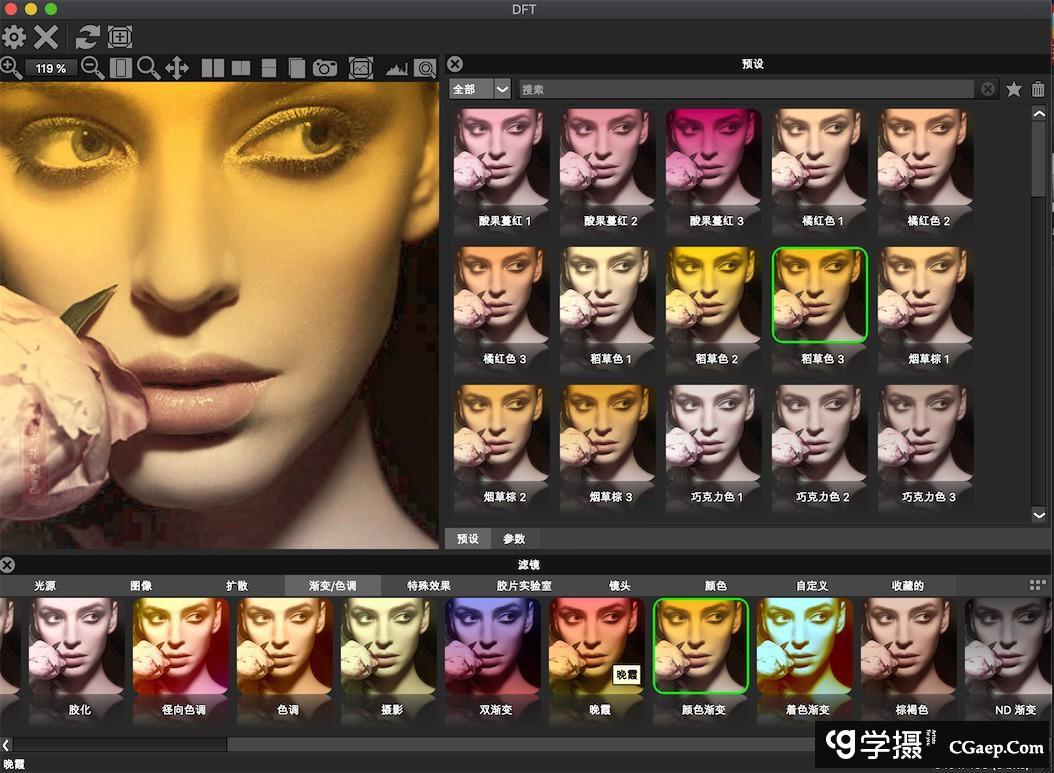The width and height of the screenshot is (1054, 773).
Task: Toggle side-by-side comparison view
Action: pyautogui.click(x=213, y=68)
